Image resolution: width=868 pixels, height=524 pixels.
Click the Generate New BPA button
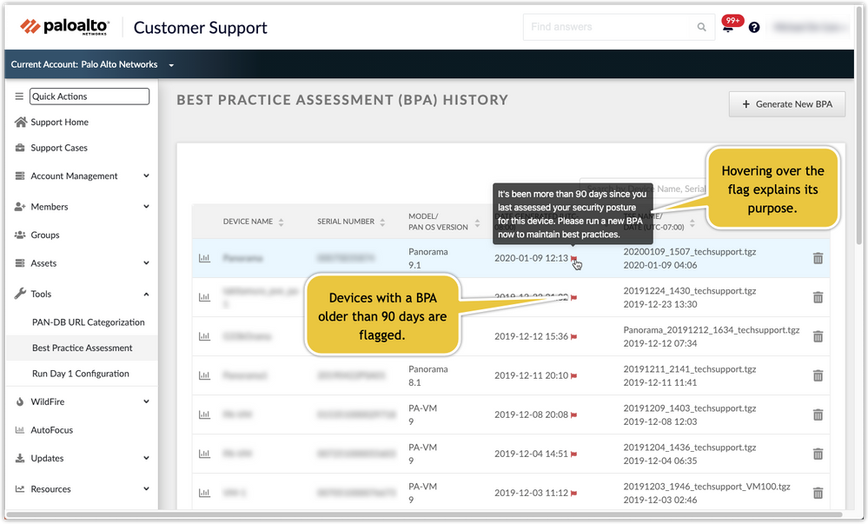[787, 104]
